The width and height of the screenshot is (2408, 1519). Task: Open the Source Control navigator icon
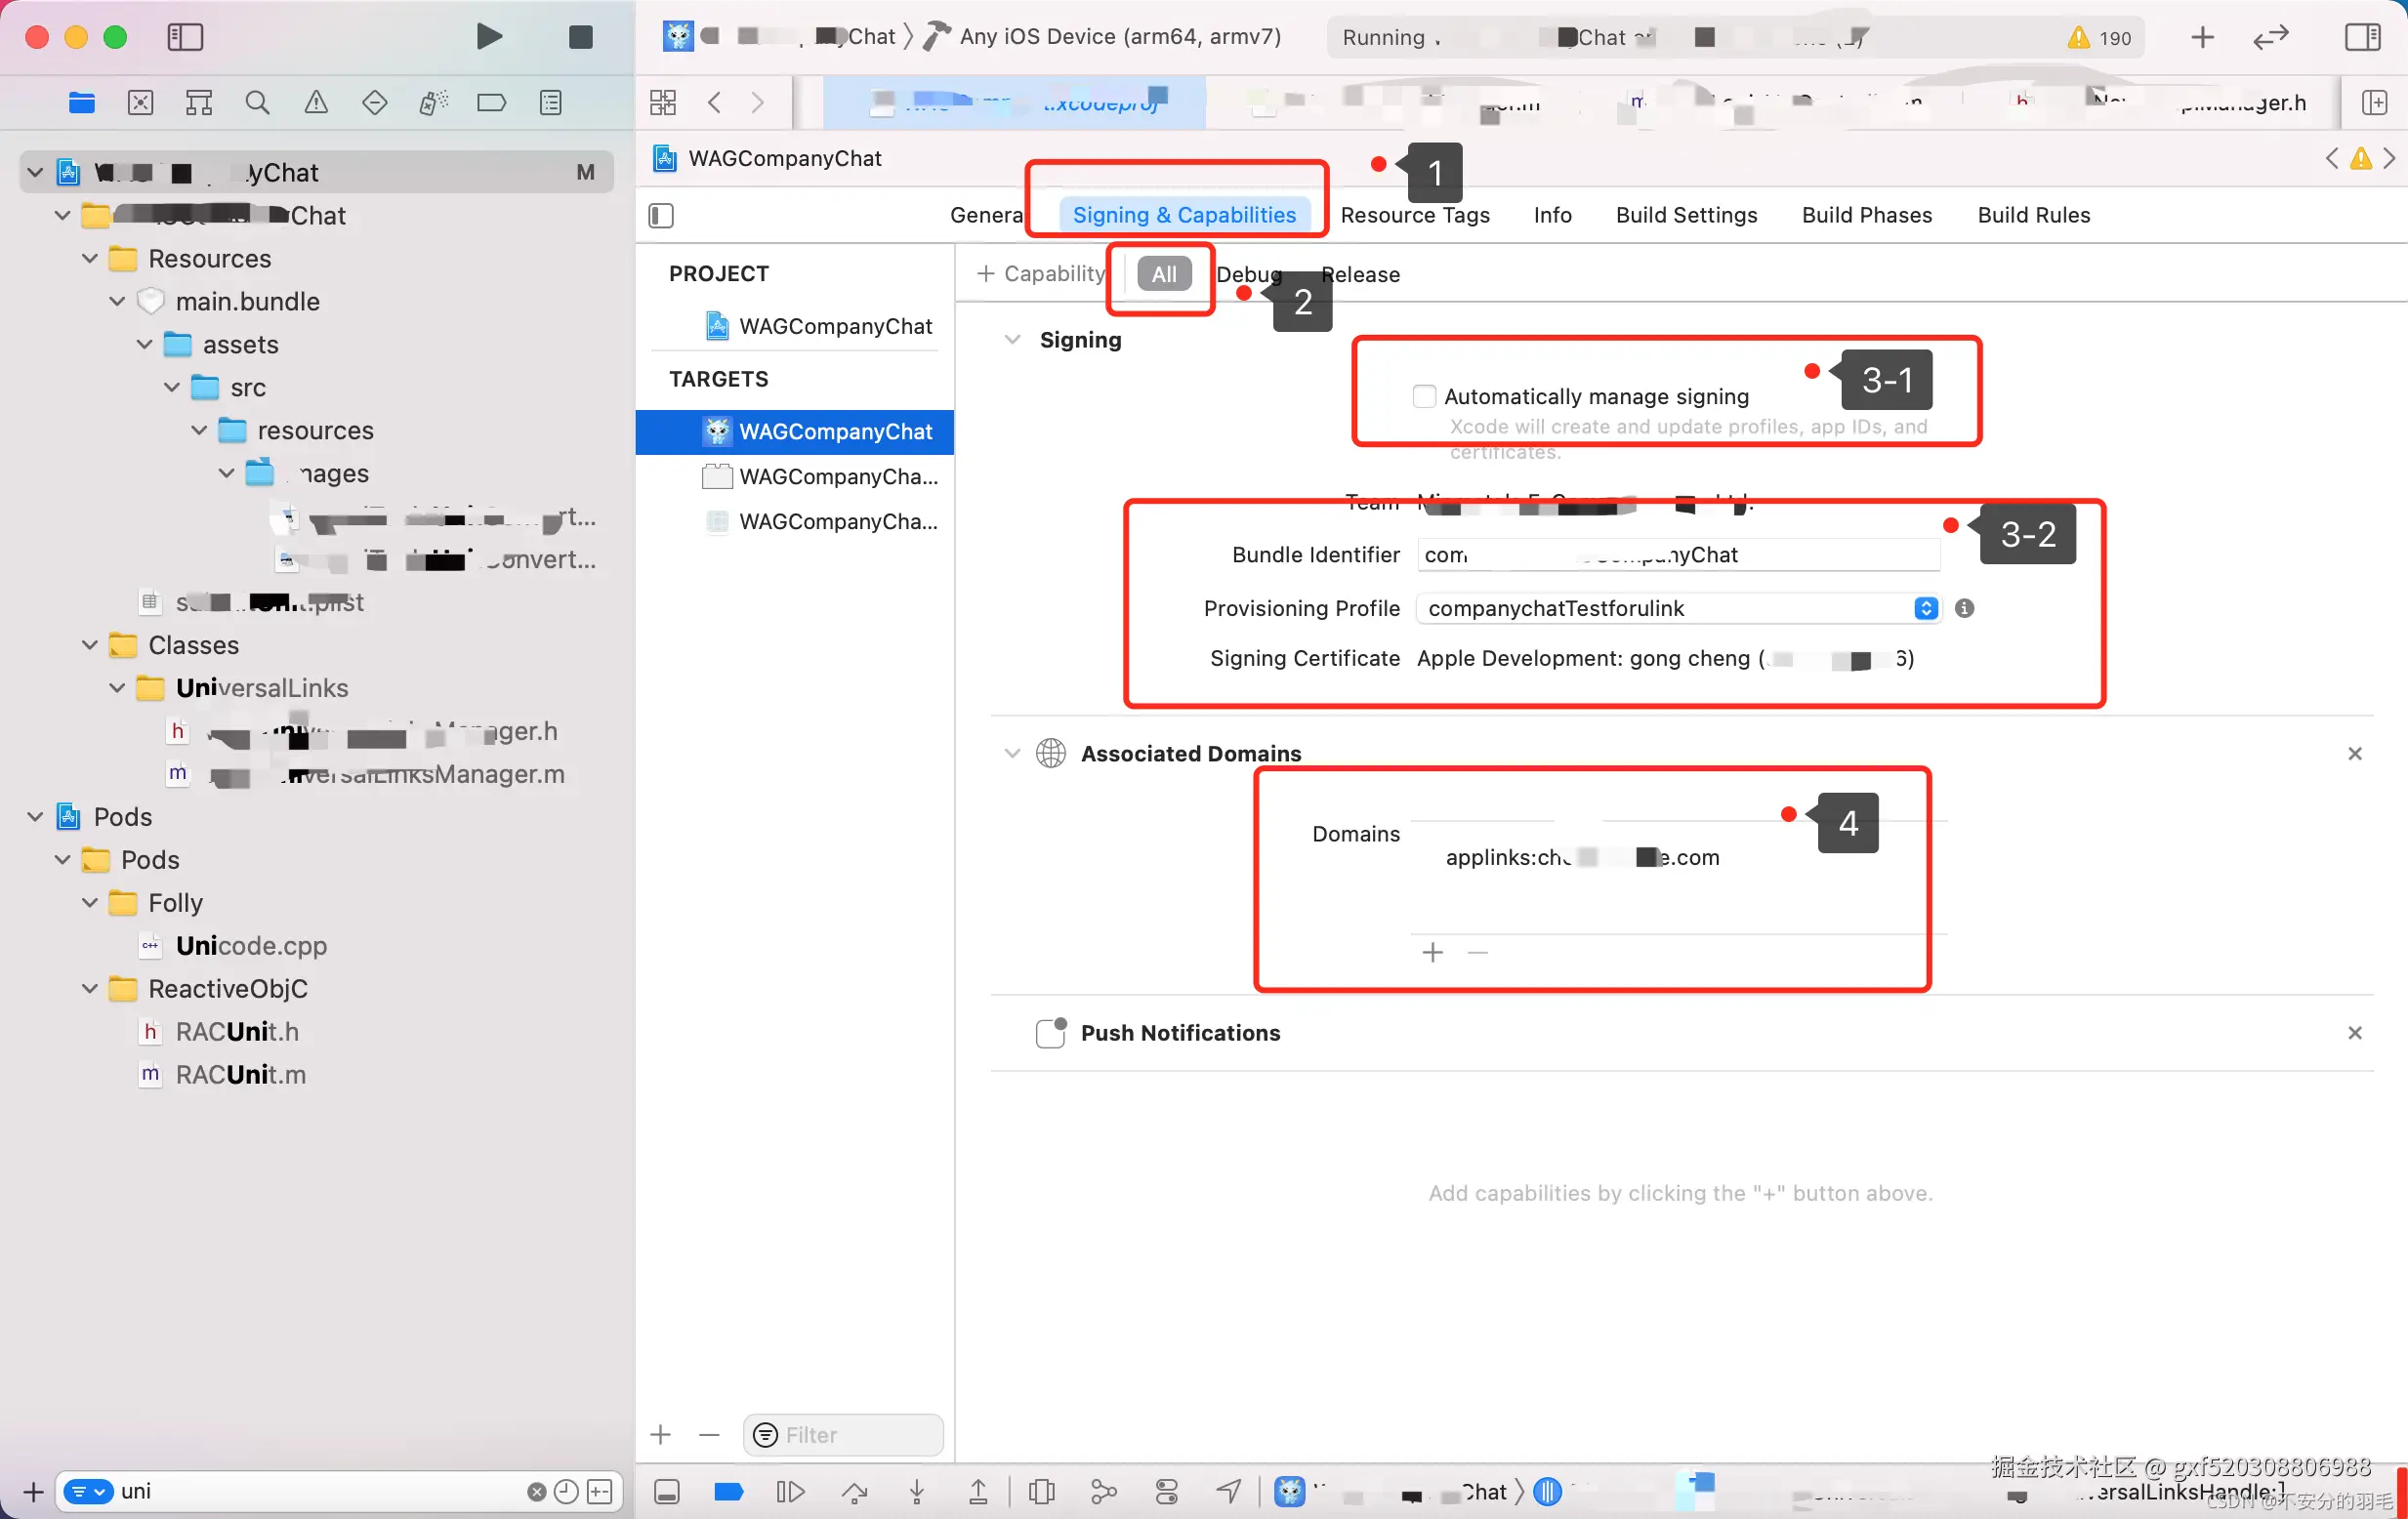point(141,102)
